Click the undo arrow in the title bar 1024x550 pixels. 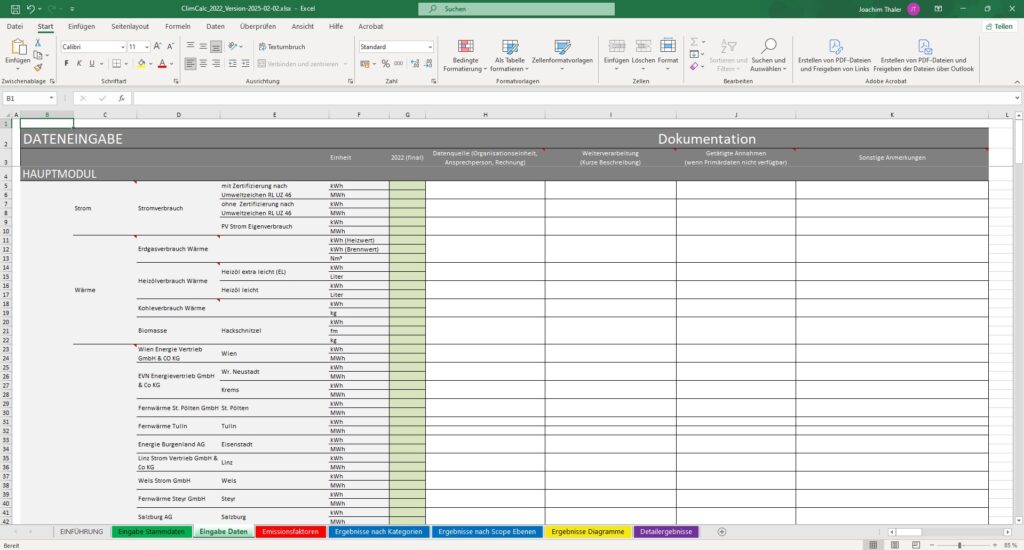(30, 9)
